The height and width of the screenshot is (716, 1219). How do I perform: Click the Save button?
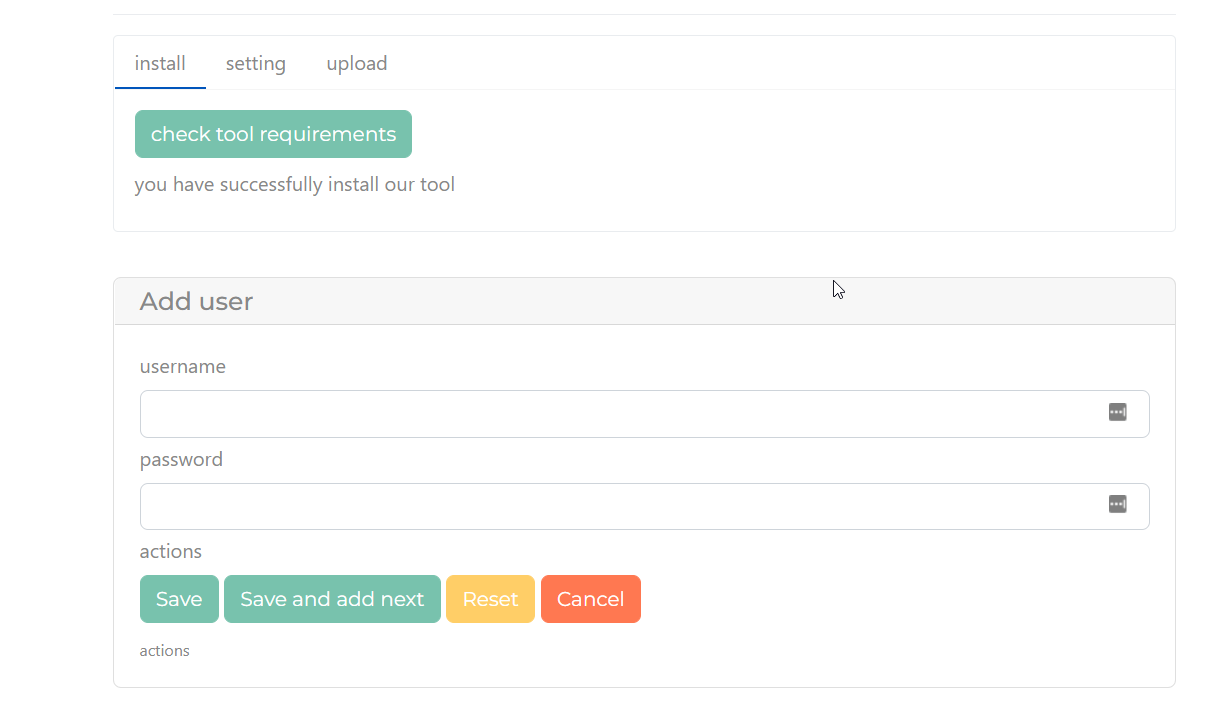pos(179,599)
